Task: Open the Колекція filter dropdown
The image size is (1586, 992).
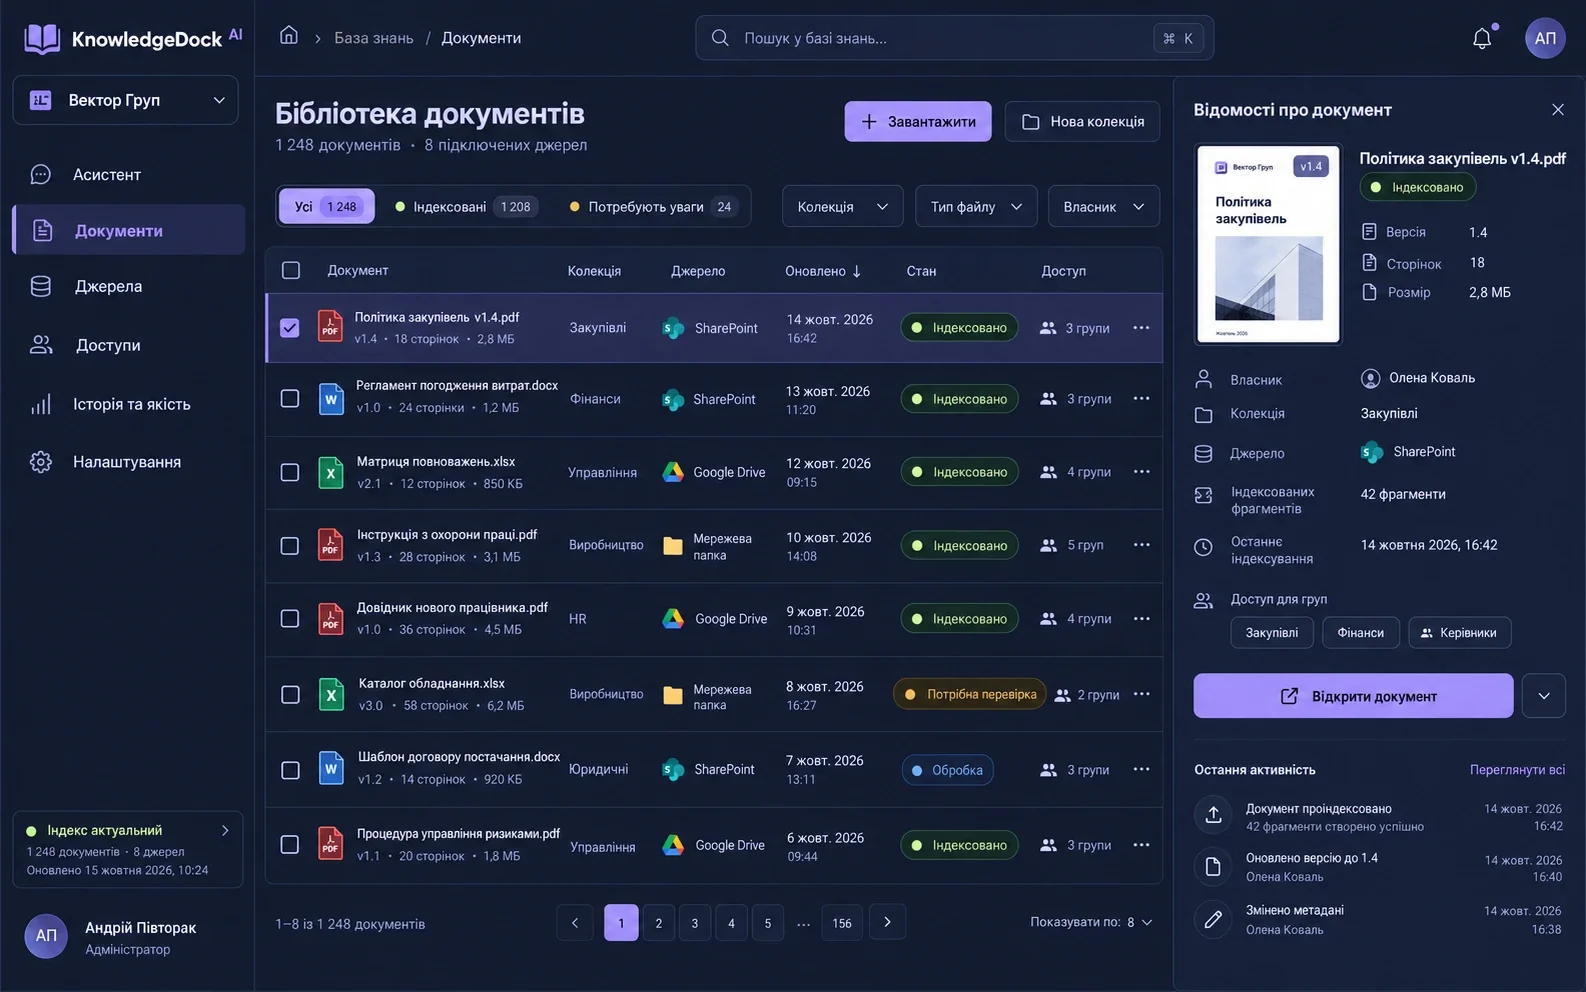Action: (842, 206)
